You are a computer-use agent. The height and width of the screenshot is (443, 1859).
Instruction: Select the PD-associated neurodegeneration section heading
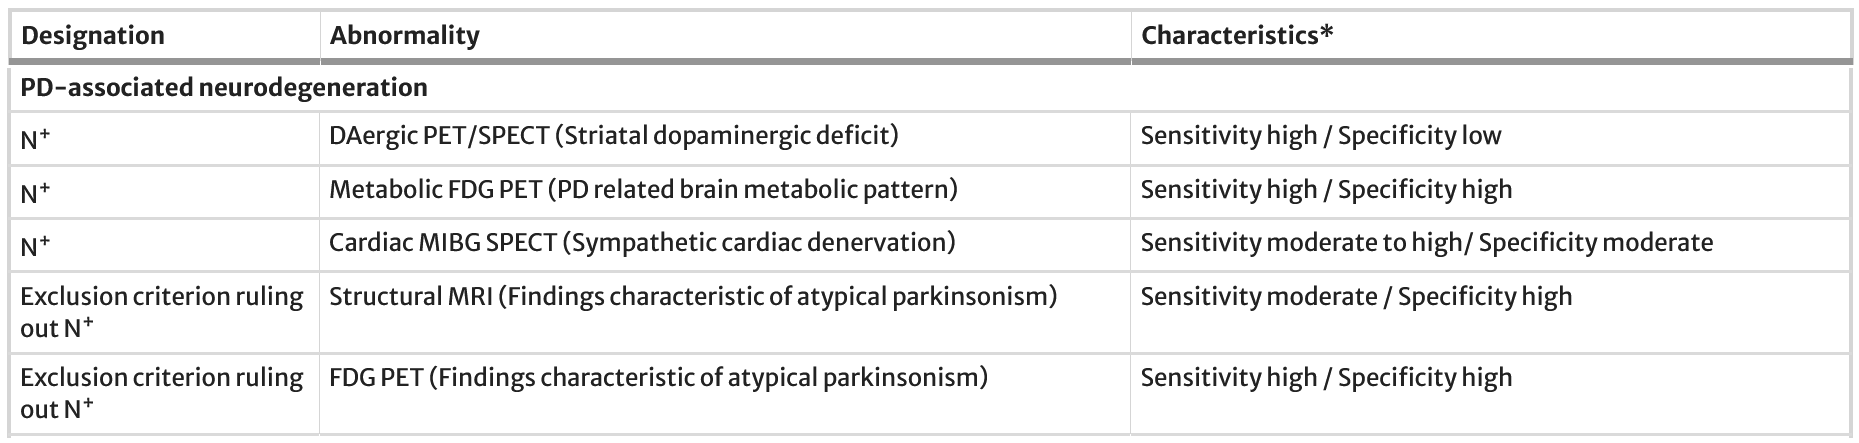click(x=224, y=88)
